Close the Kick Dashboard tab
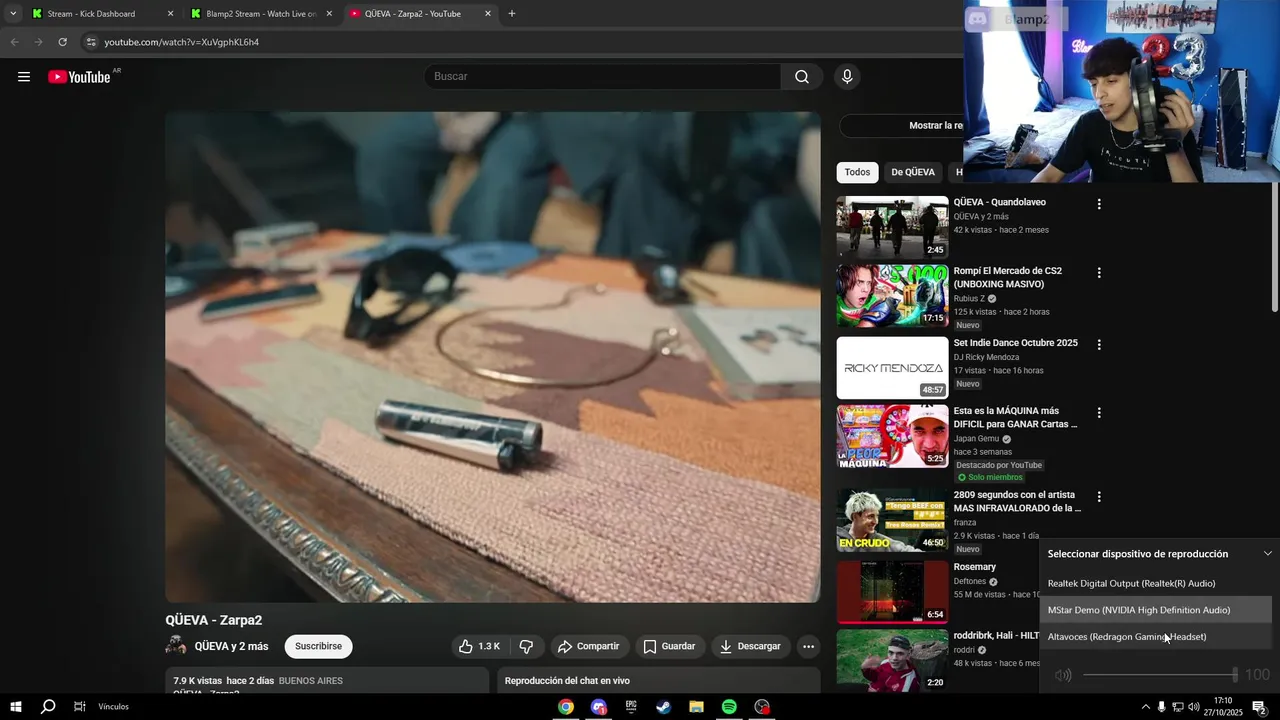This screenshot has width=1280, height=720. click(x=170, y=14)
